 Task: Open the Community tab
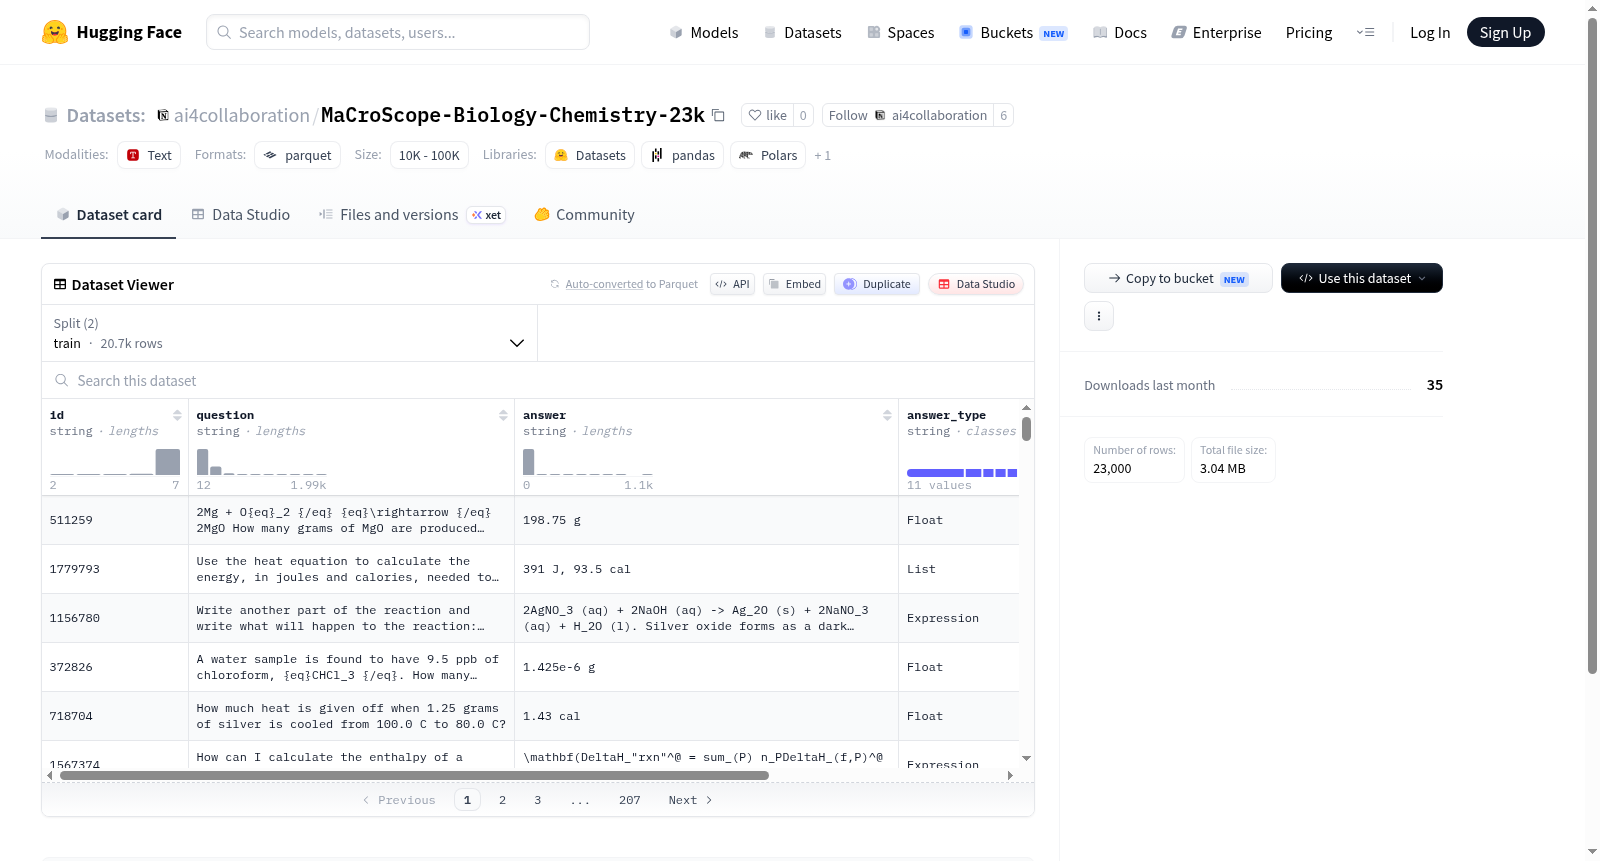(585, 215)
